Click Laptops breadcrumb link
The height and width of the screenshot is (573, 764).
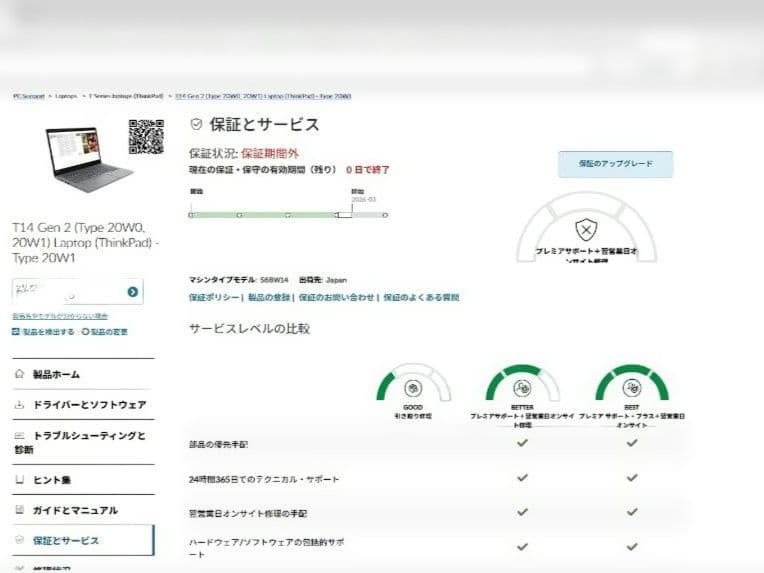66,96
